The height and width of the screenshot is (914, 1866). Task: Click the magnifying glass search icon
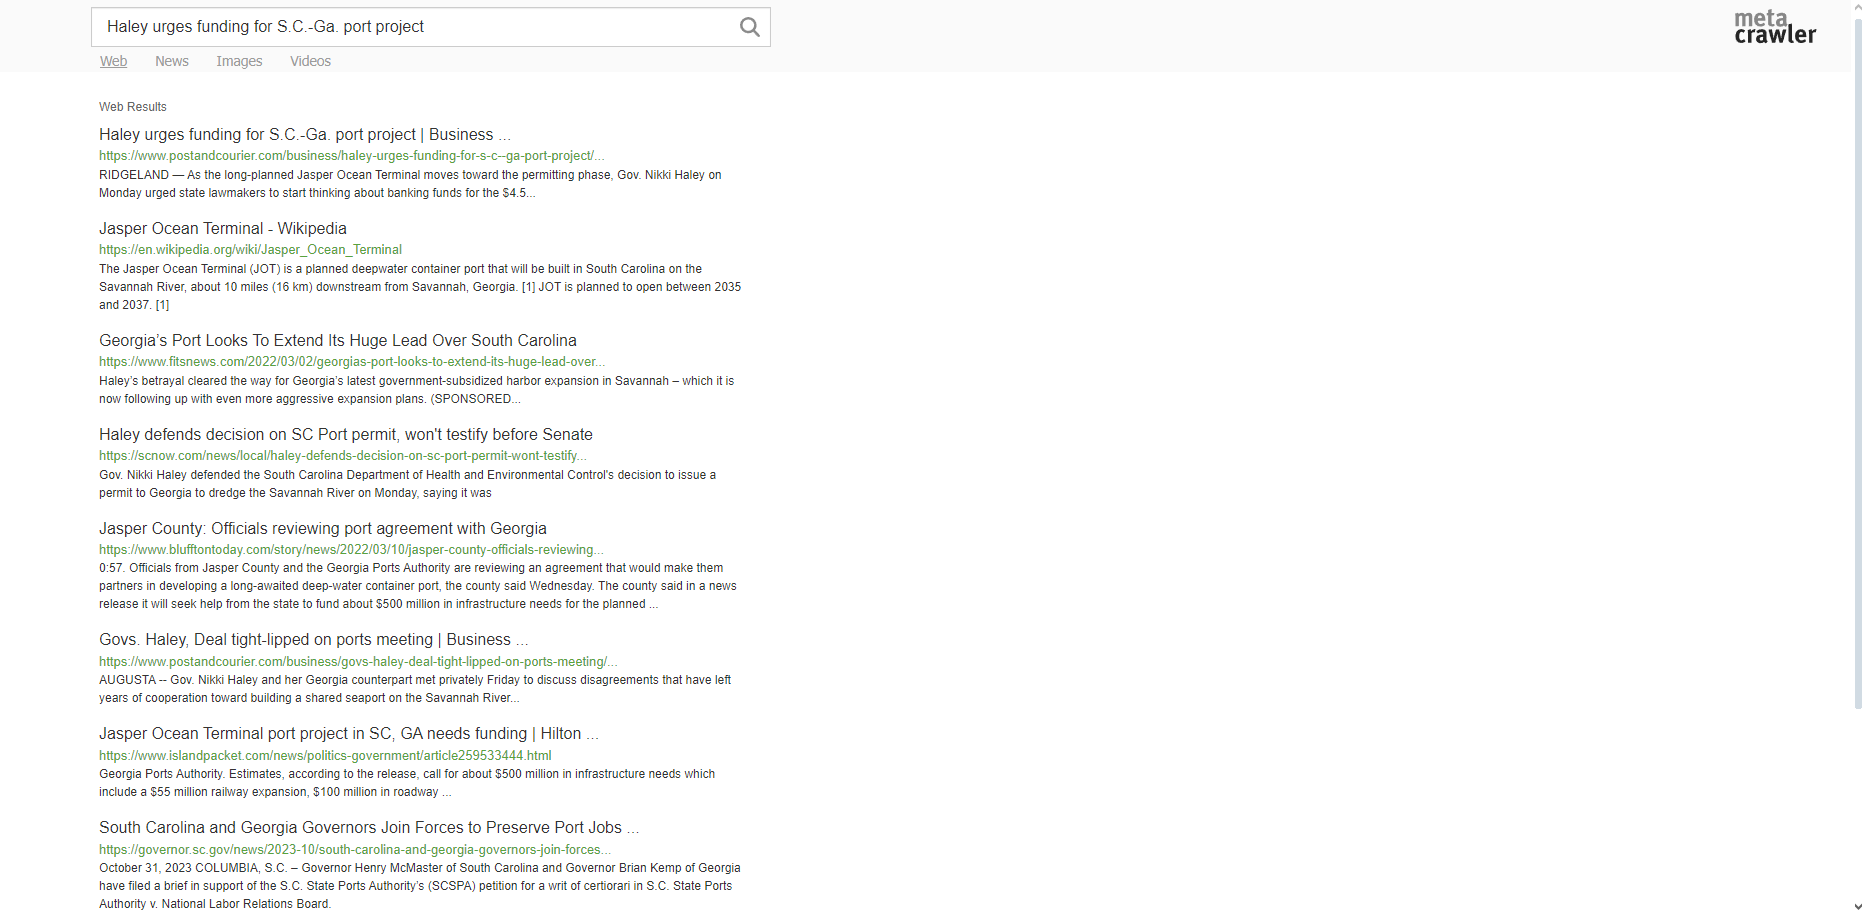[x=749, y=27]
